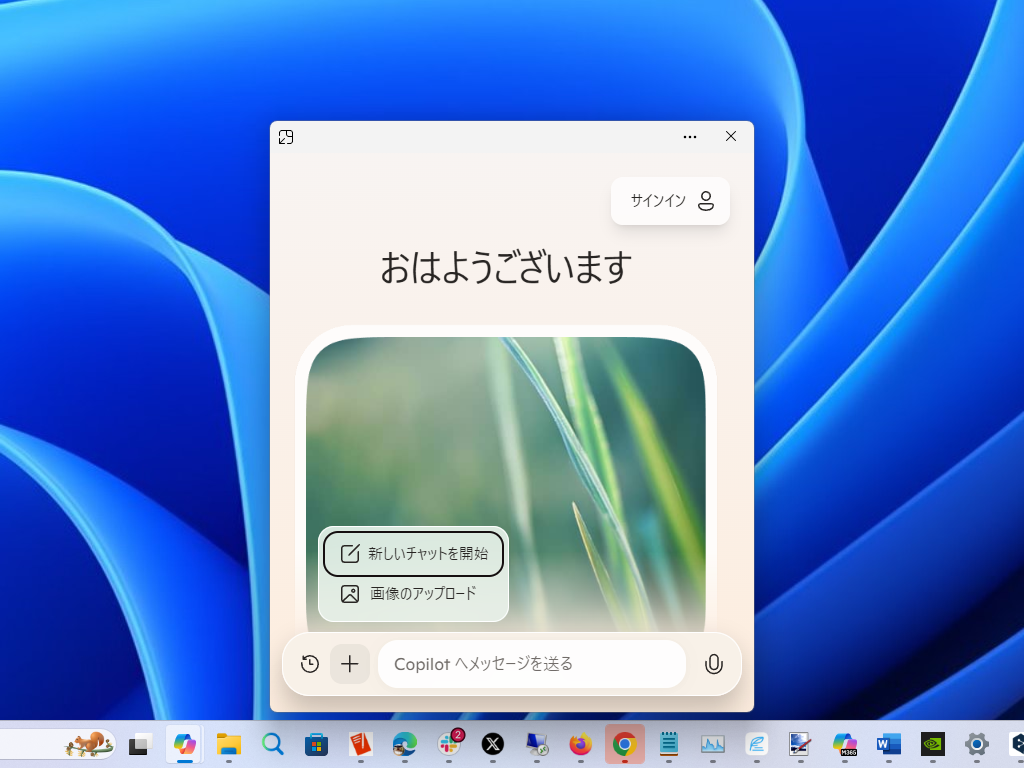
Task: Click the plus icon to add attachments
Action: 350,663
